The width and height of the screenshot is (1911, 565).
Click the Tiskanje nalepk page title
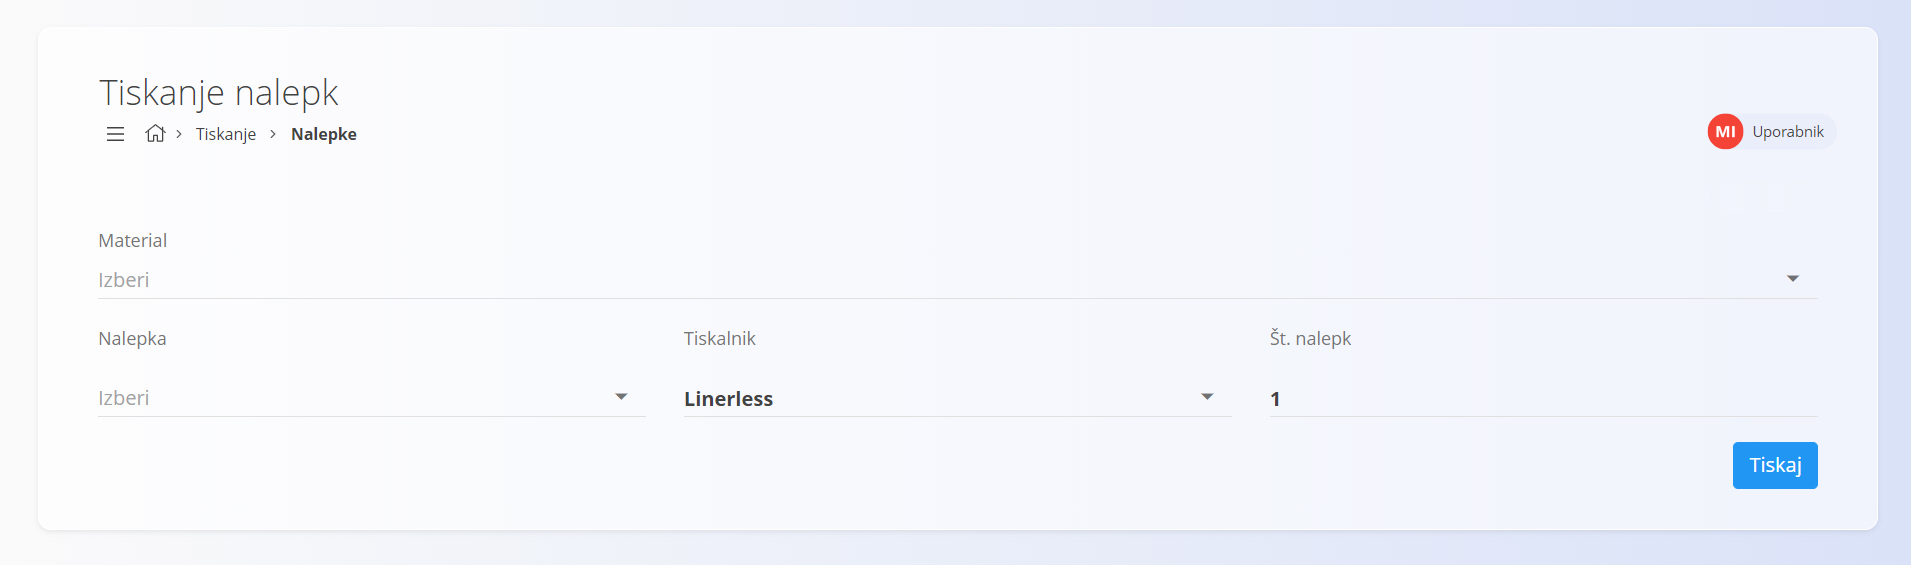pos(219,92)
